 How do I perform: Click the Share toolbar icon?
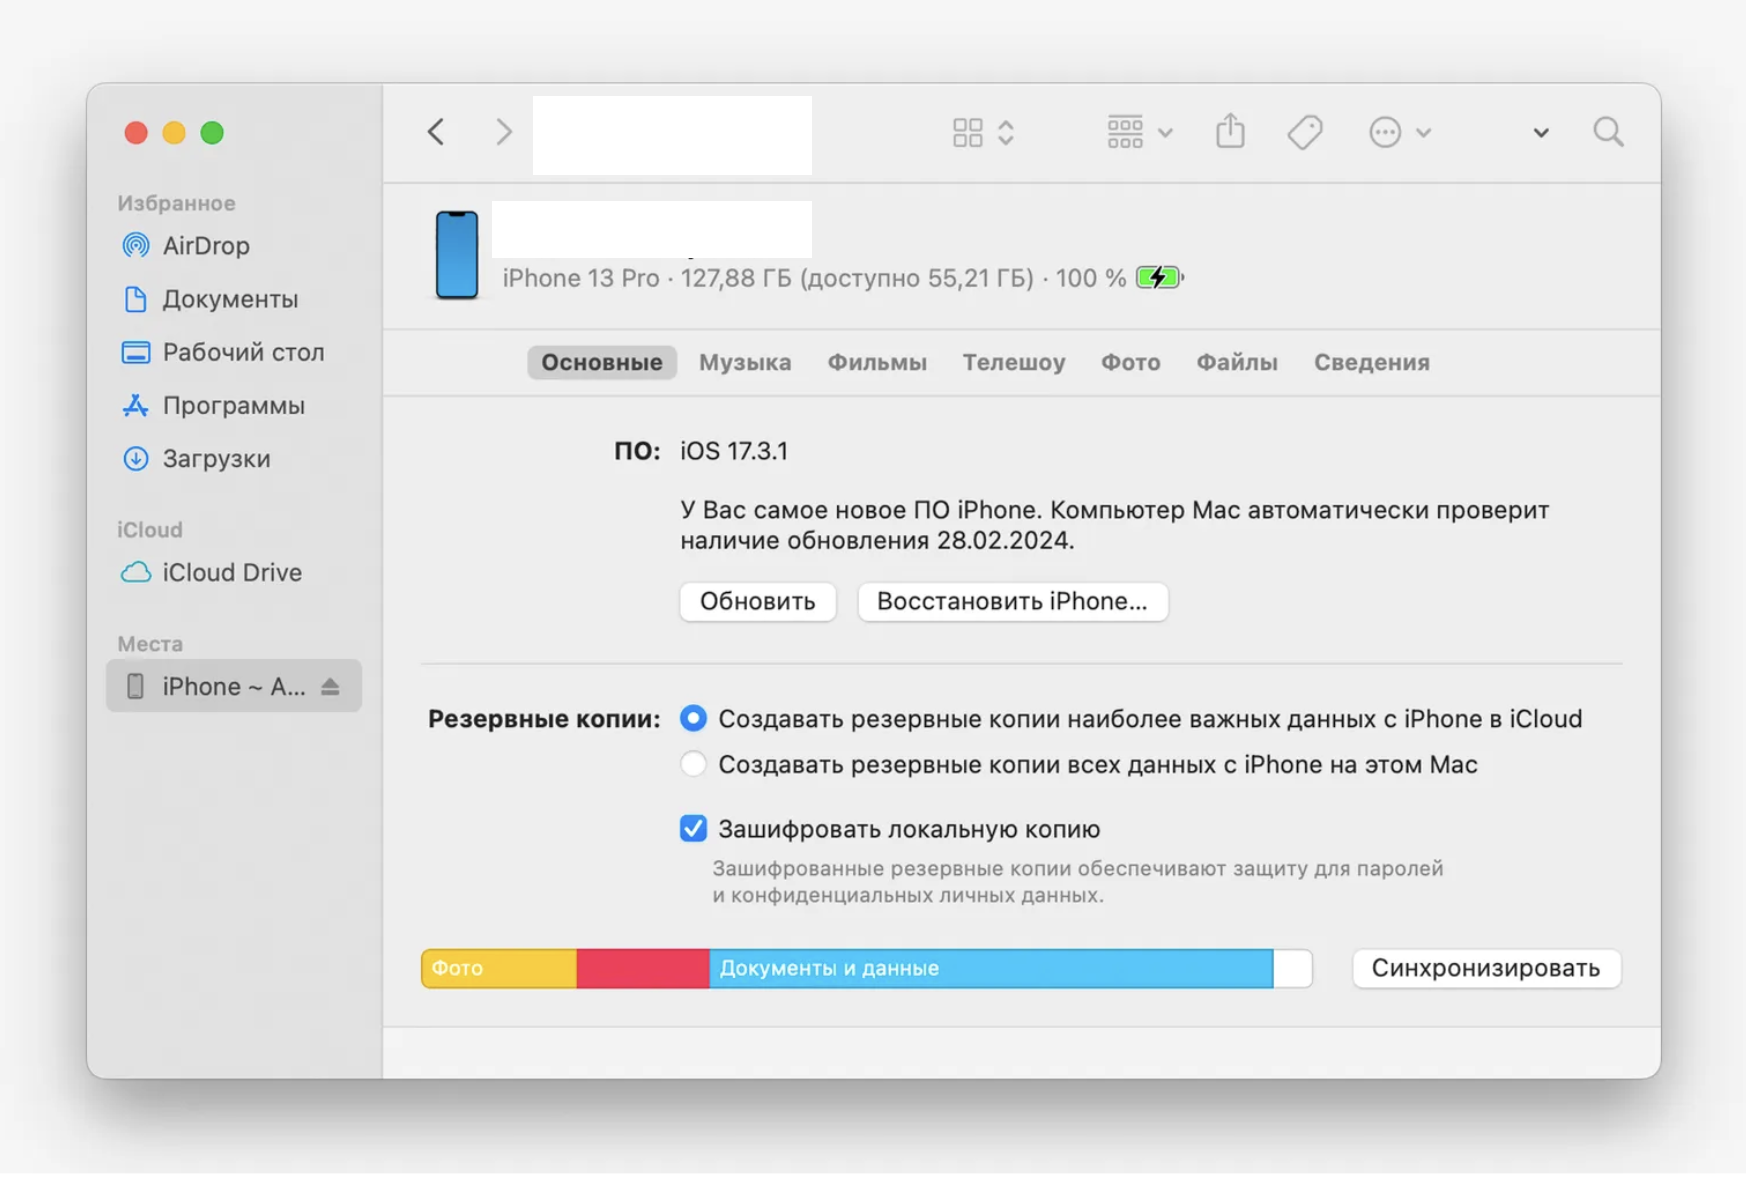coord(1230,131)
